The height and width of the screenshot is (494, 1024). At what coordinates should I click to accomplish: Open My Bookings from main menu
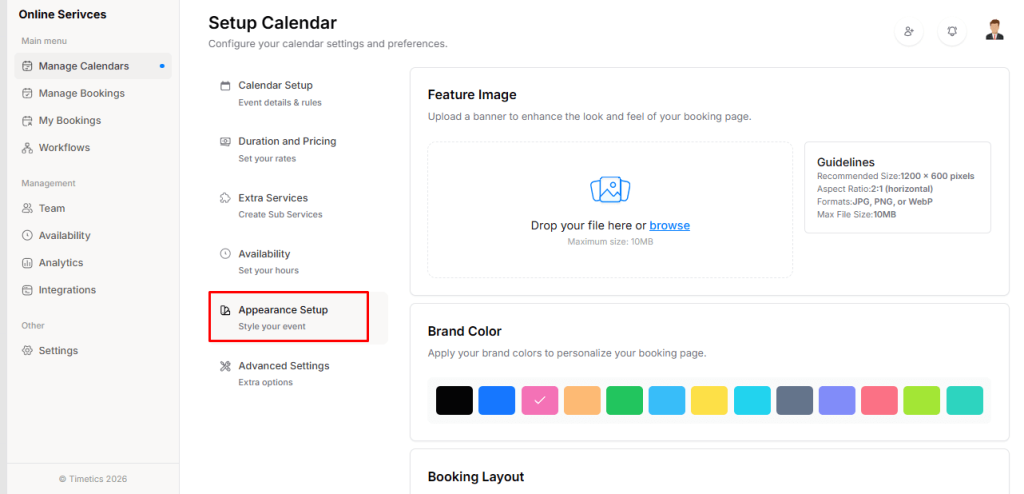[69, 120]
